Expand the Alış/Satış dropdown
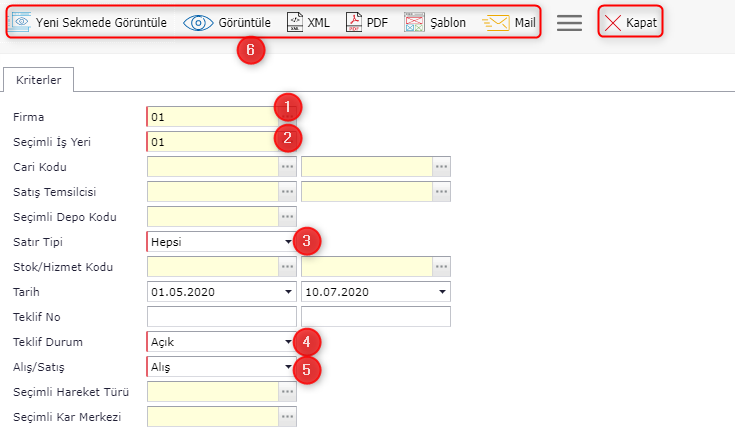The height and width of the screenshot is (427, 735). click(x=288, y=367)
